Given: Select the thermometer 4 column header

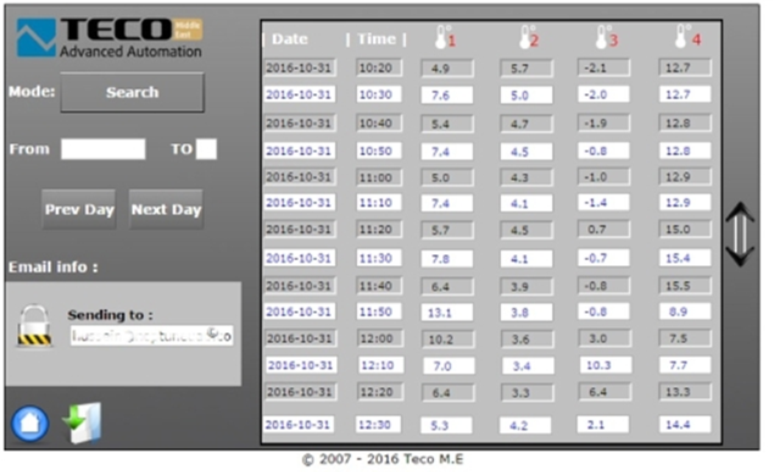Looking at the screenshot, I should tap(688, 38).
